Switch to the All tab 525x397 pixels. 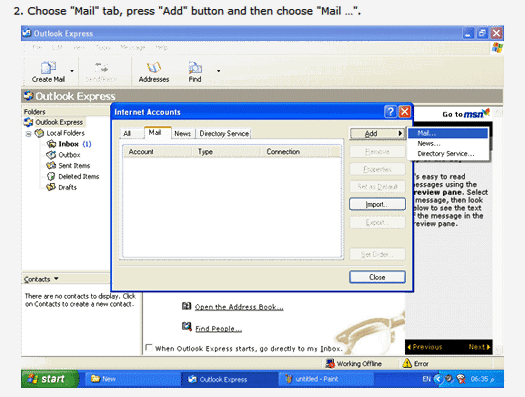pyautogui.click(x=127, y=134)
